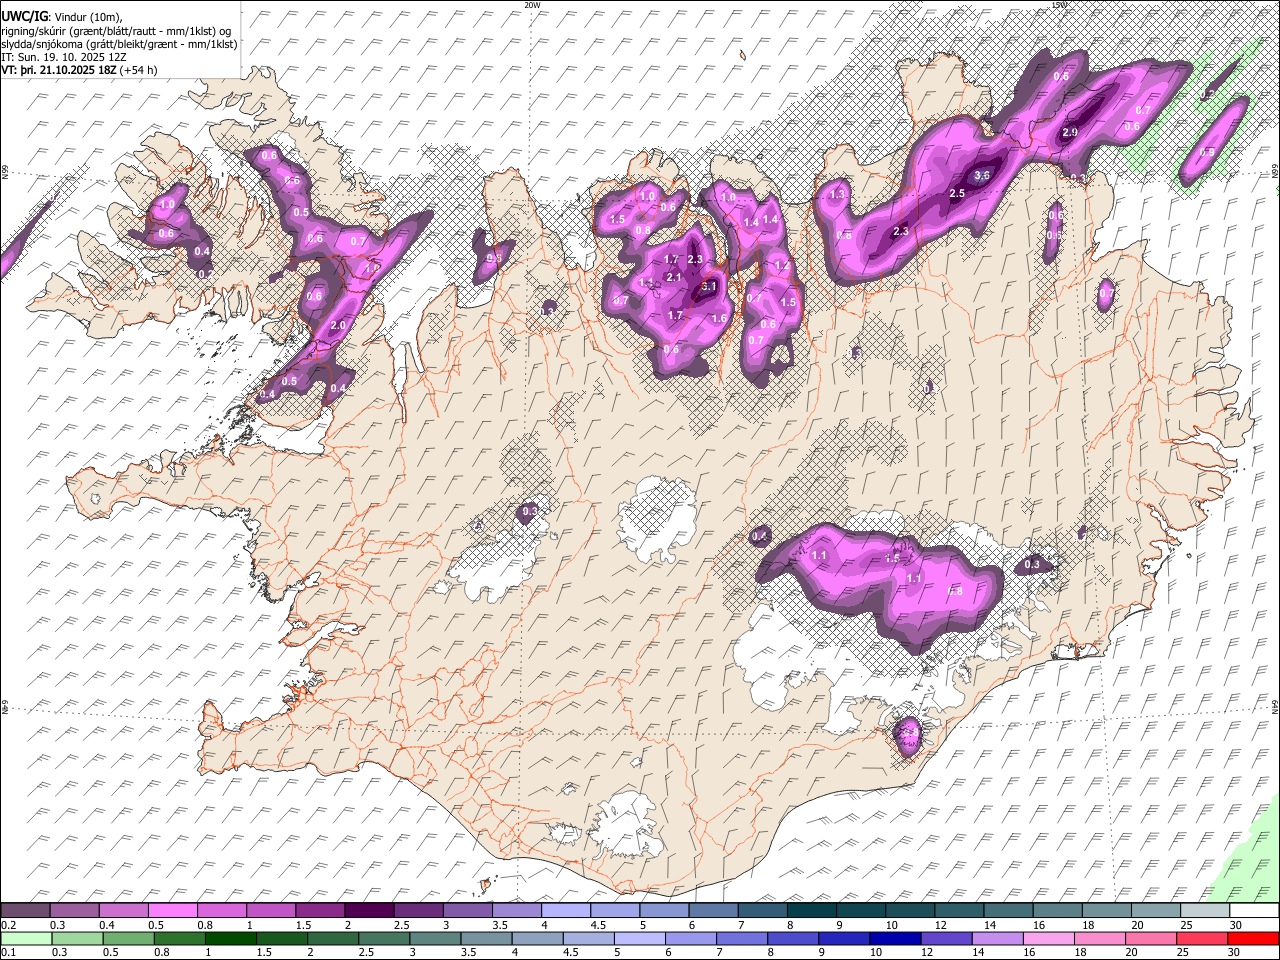The width and height of the screenshot is (1280, 960).
Task: Click the "0.4" label on the purple scale
Action: pos(106,925)
